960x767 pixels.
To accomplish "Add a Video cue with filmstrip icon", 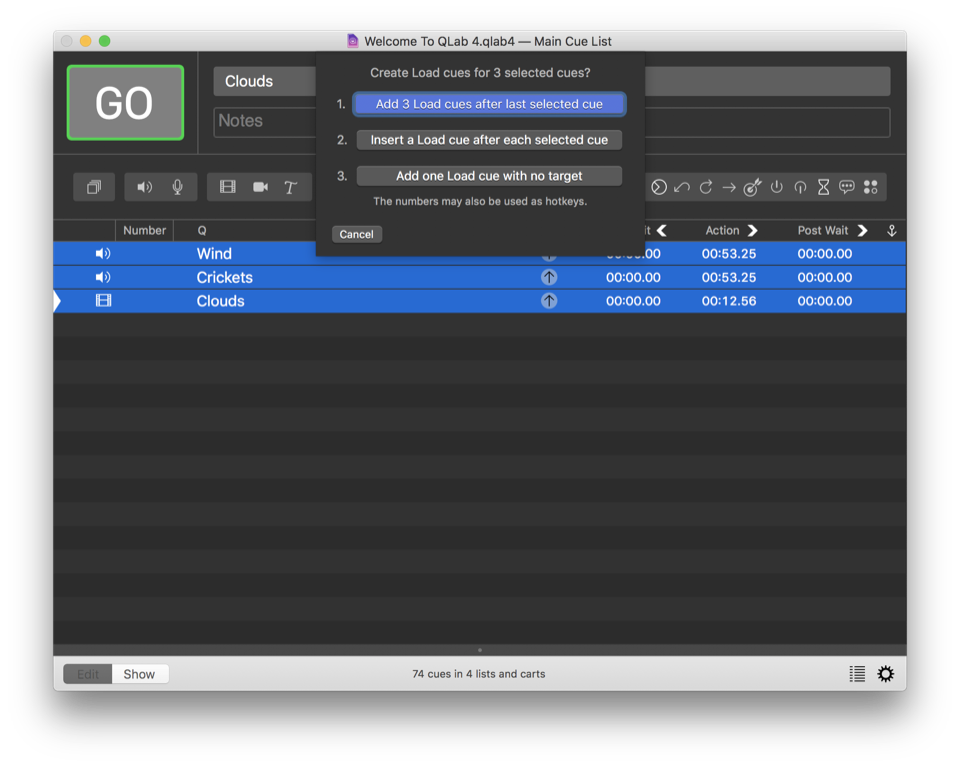I will point(228,187).
